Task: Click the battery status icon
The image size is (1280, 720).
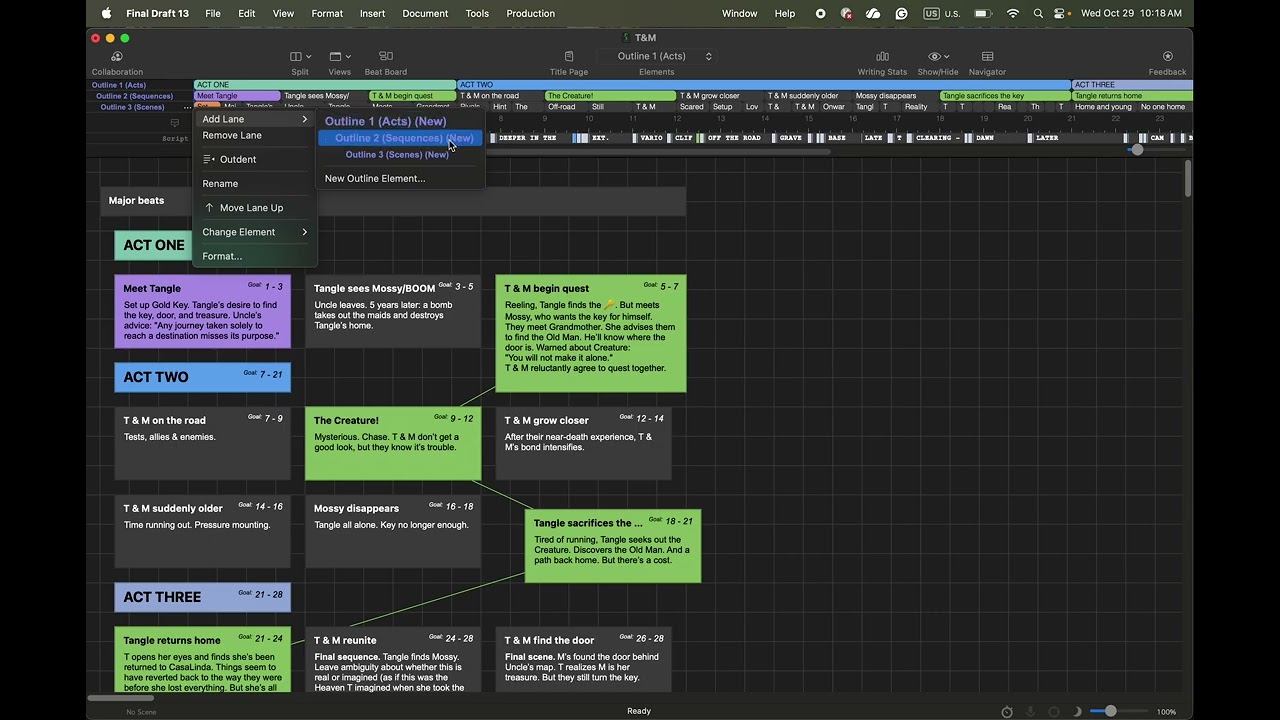Action: [982, 13]
